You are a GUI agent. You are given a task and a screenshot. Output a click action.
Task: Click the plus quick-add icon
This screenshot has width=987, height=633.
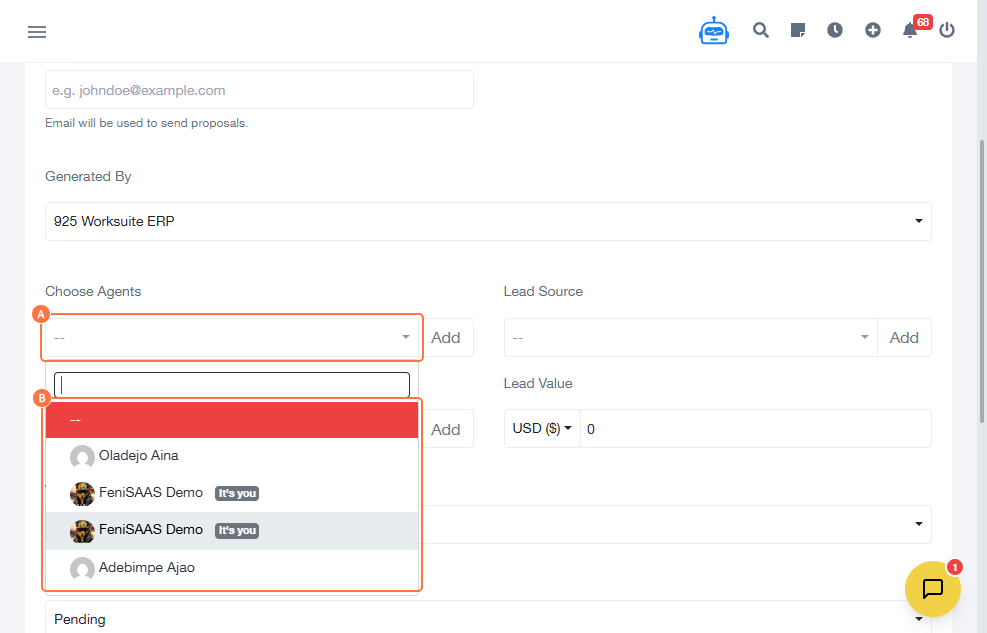point(873,30)
